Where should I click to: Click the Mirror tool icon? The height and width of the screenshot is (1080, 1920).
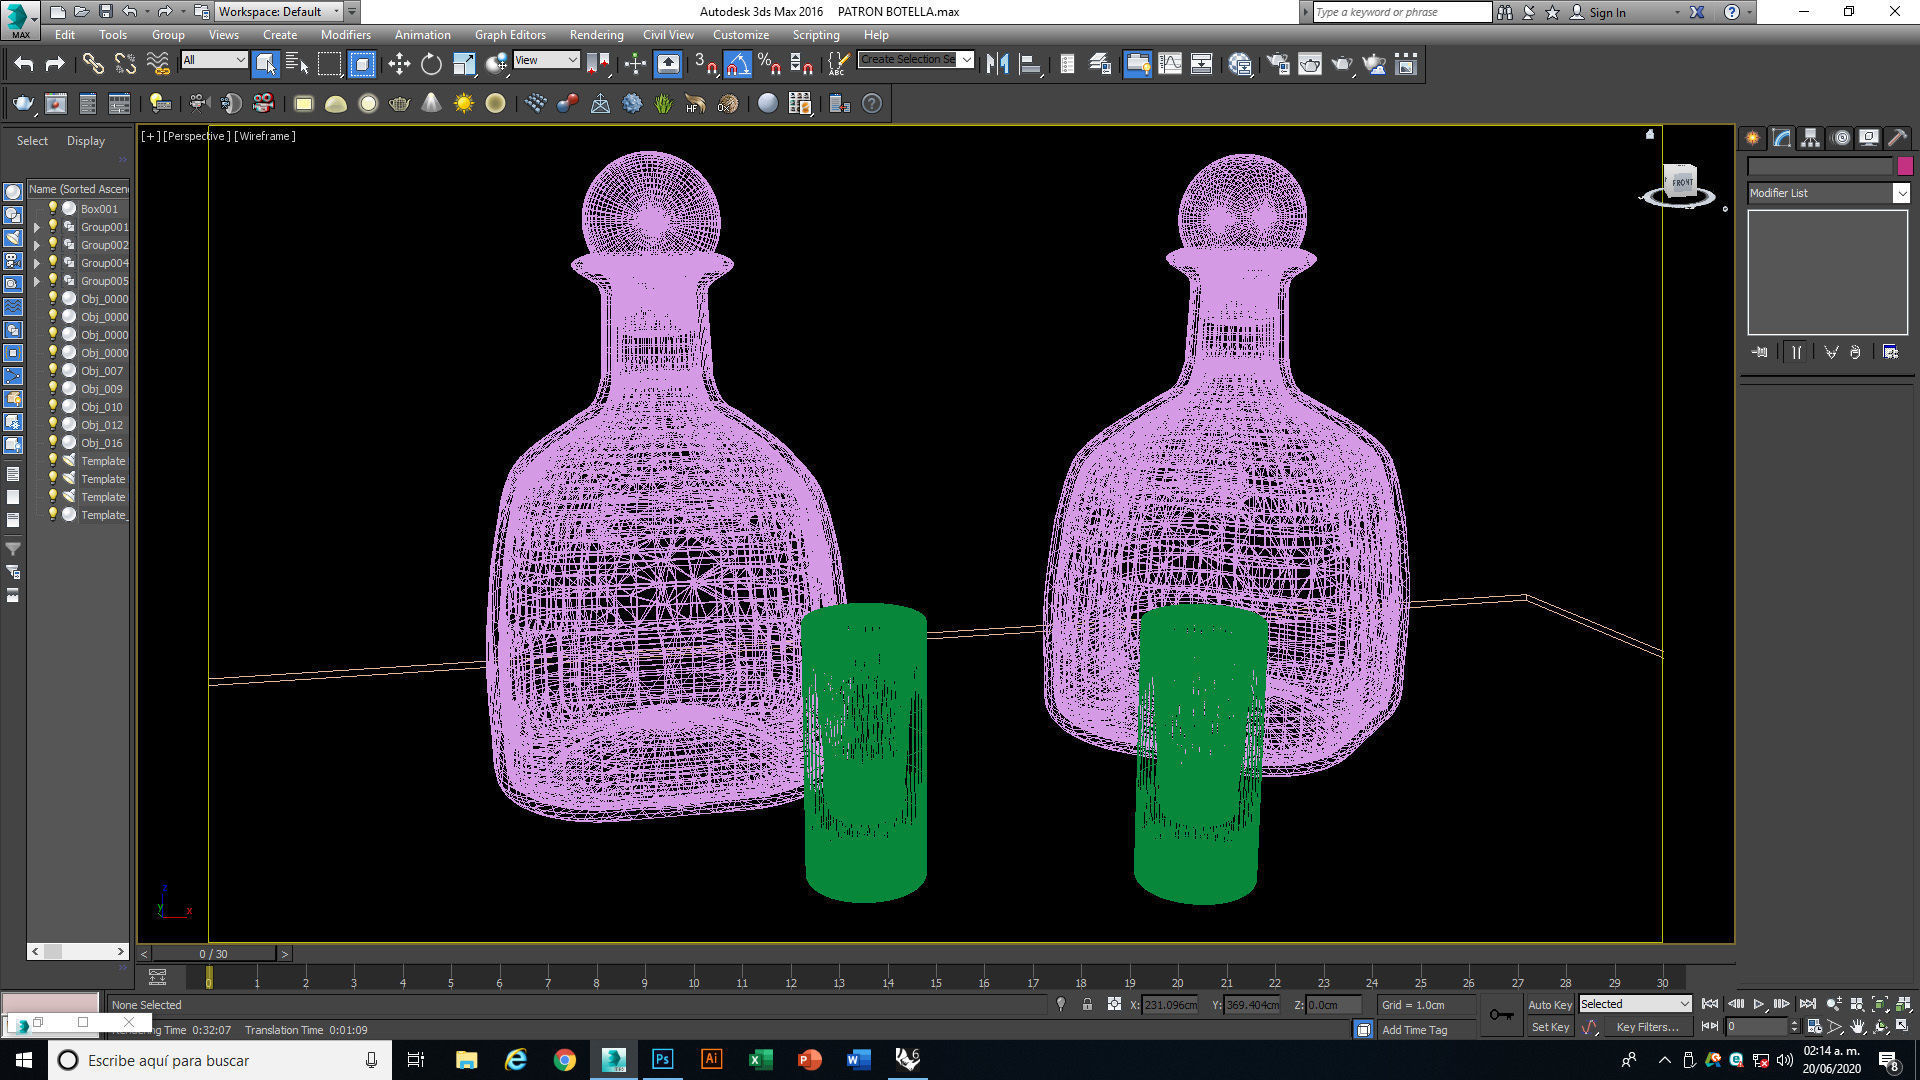click(997, 64)
